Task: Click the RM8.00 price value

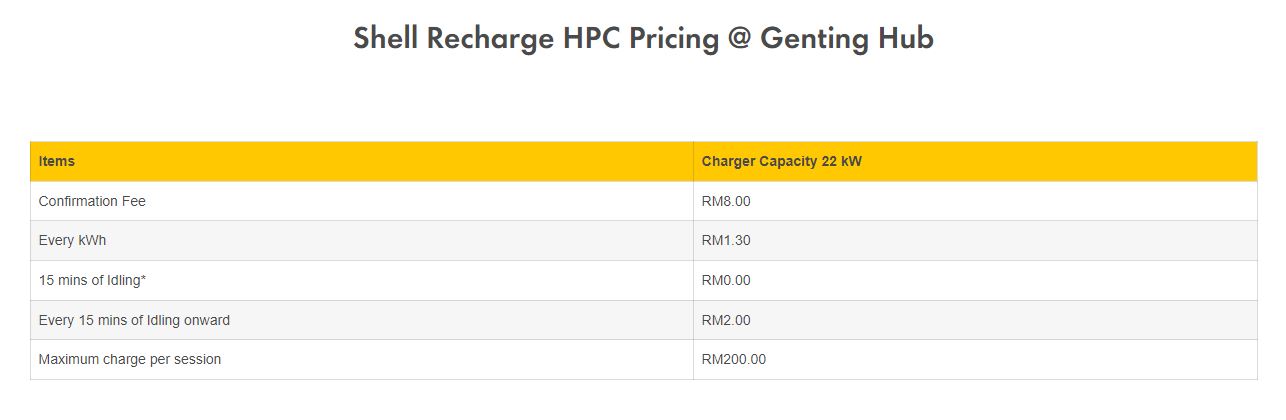Action: [x=726, y=201]
